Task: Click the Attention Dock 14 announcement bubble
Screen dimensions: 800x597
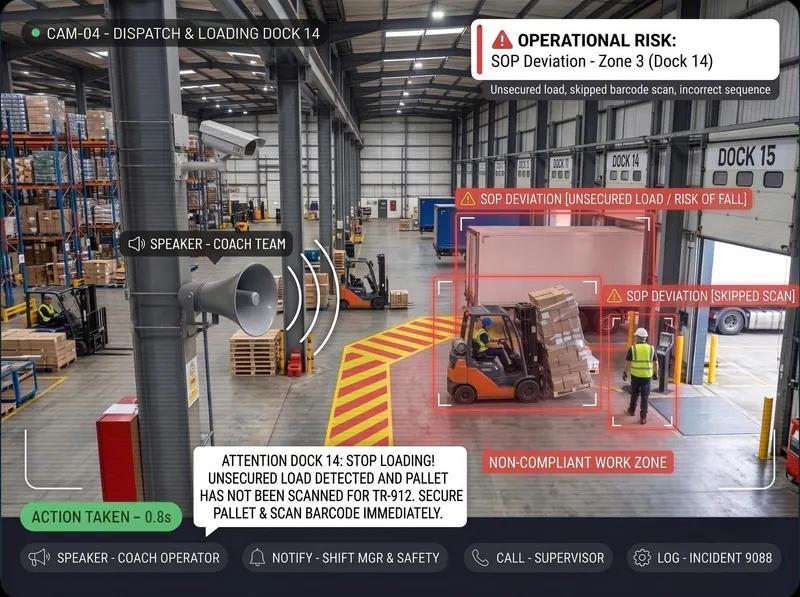Action: pyautogui.click(x=330, y=487)
